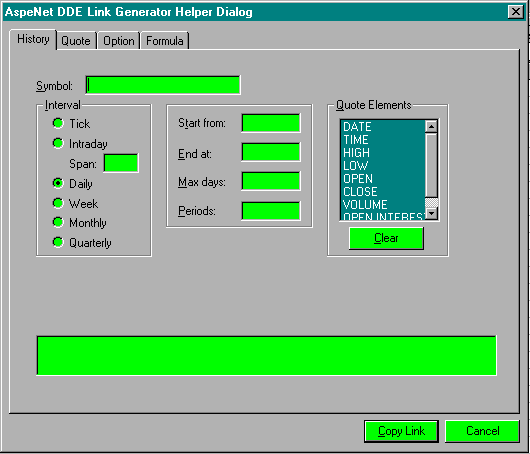Close the DDE Link Generator dialog
Screen dimensions: 530x454
(516, 12)
